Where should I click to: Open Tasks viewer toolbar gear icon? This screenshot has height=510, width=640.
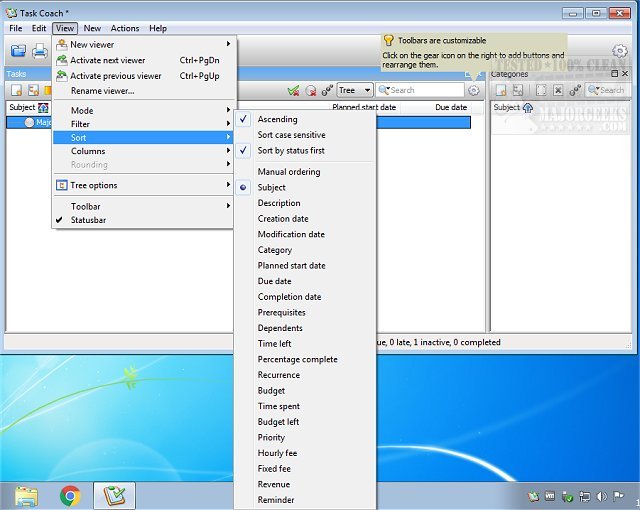pos(473,90)
